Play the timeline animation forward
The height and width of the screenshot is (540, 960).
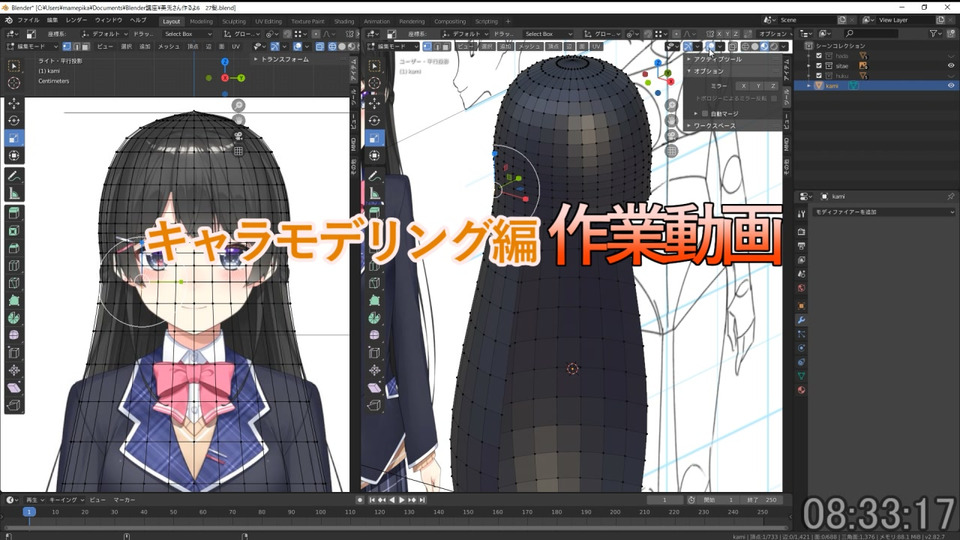pyautogui.click(x=402, y=500)
